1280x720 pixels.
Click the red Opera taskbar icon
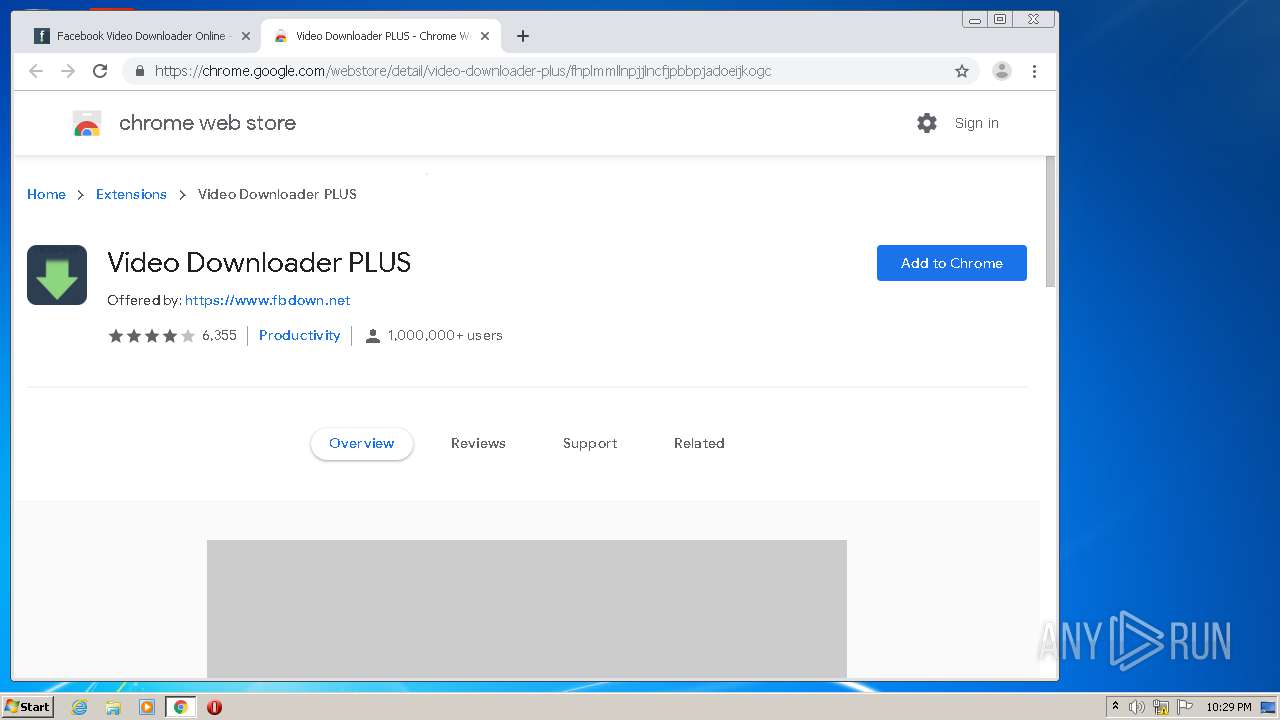point(214,707)
